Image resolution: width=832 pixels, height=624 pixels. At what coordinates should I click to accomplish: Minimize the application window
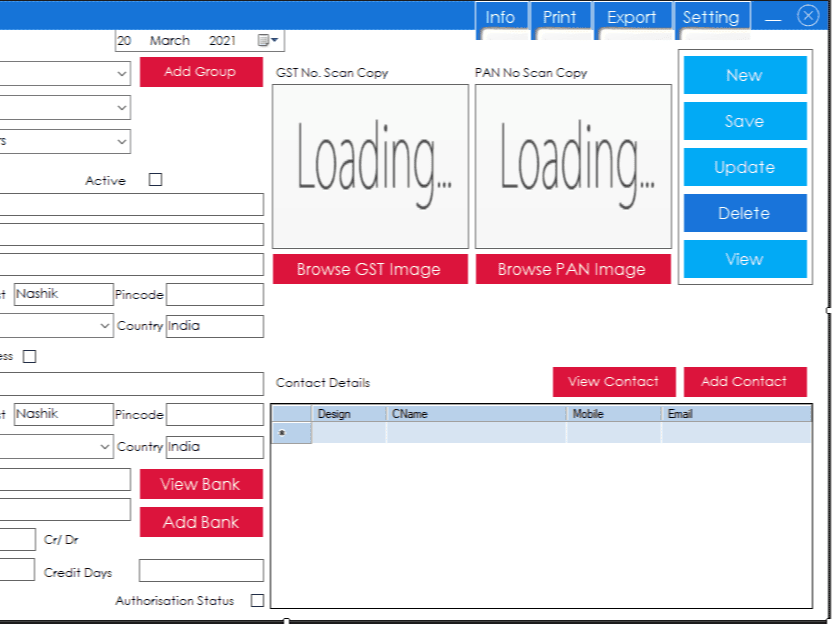pos(773,19)
